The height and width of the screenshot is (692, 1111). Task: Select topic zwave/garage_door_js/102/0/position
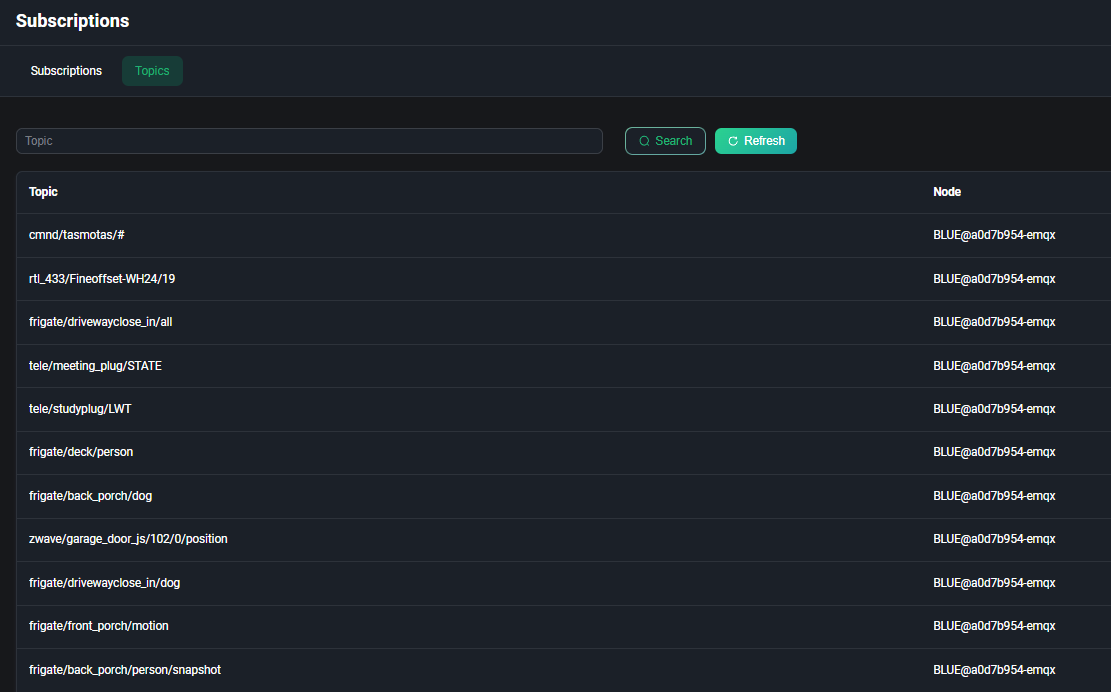pos(128,539)
